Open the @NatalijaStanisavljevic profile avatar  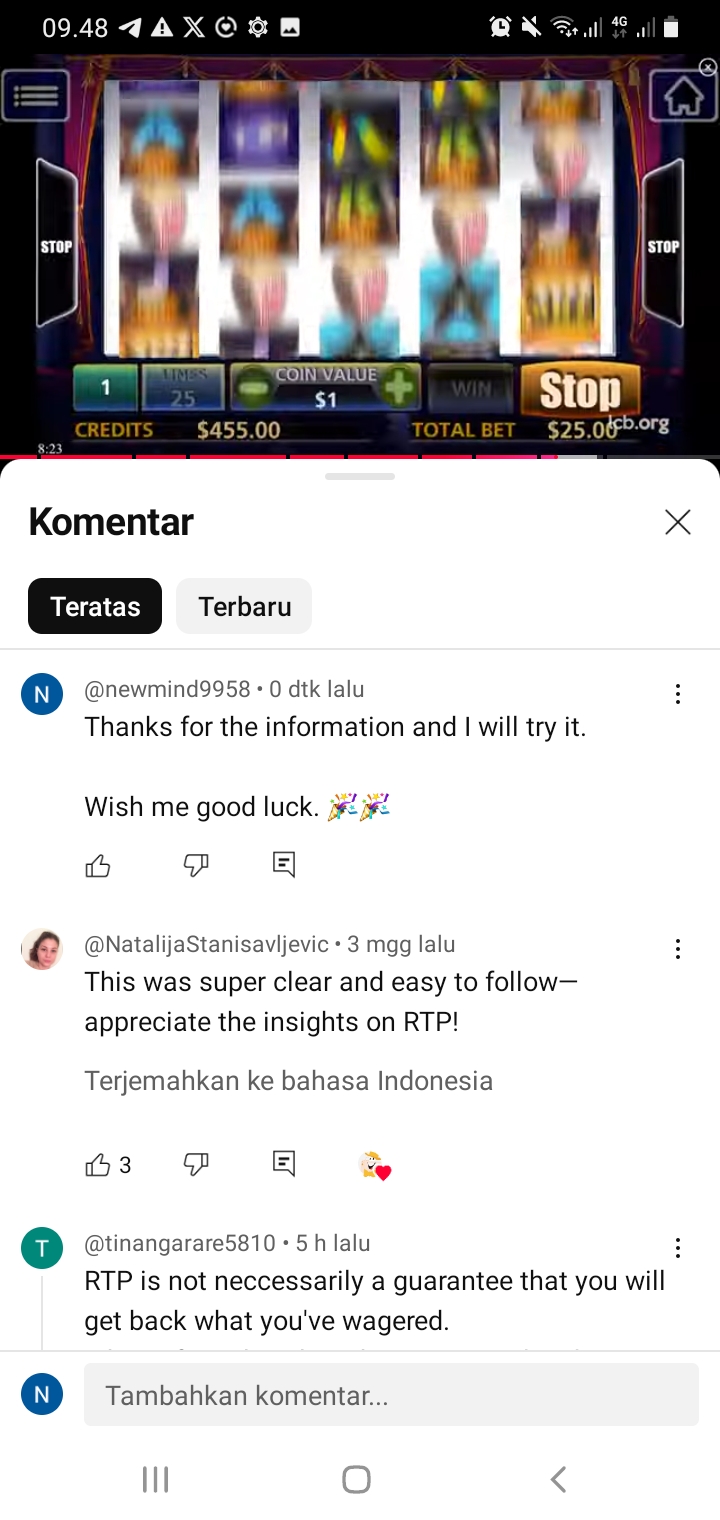(x=42, y=949)
